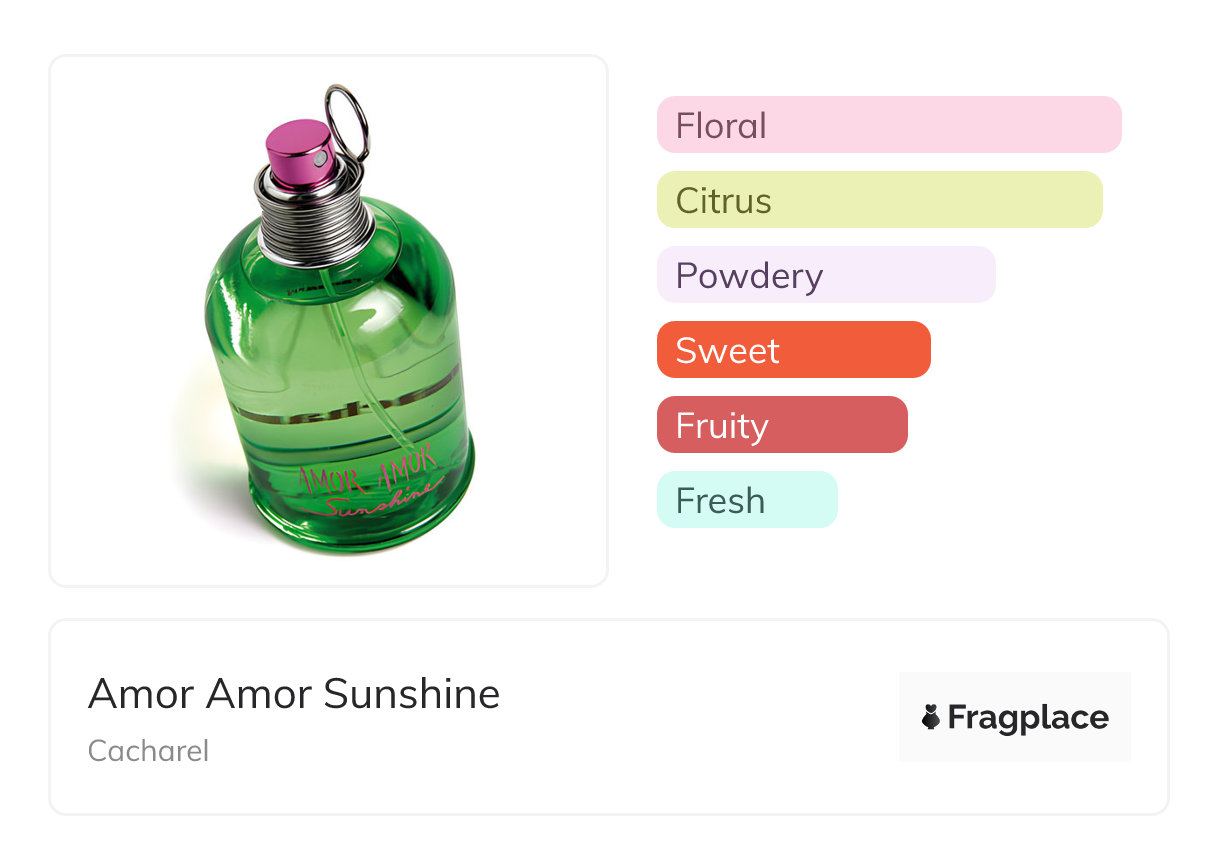Click the pink Amor Amor script on the bottle
1218x864 pixels.
tap(367, 468)
